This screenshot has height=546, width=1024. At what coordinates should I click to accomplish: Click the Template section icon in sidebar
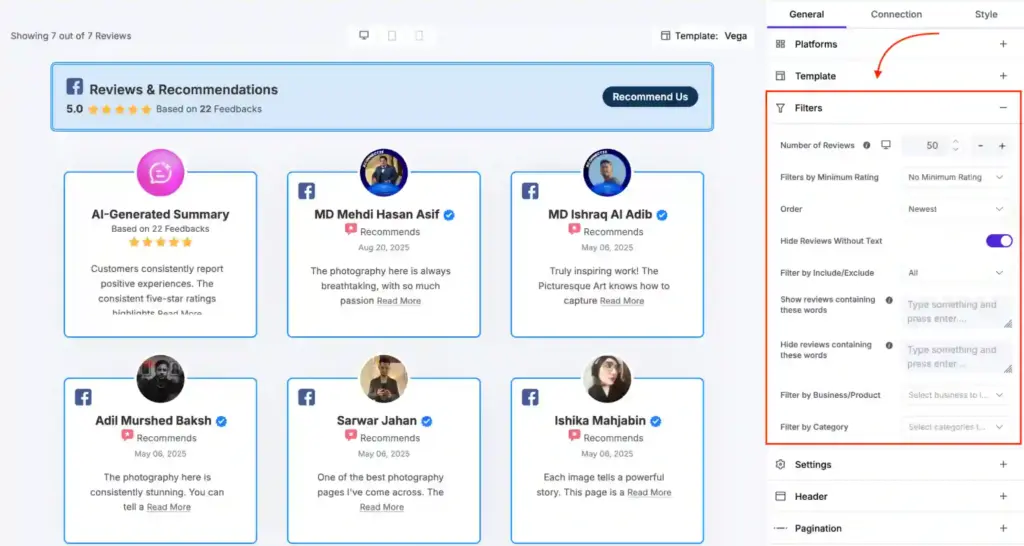point(780,76)
